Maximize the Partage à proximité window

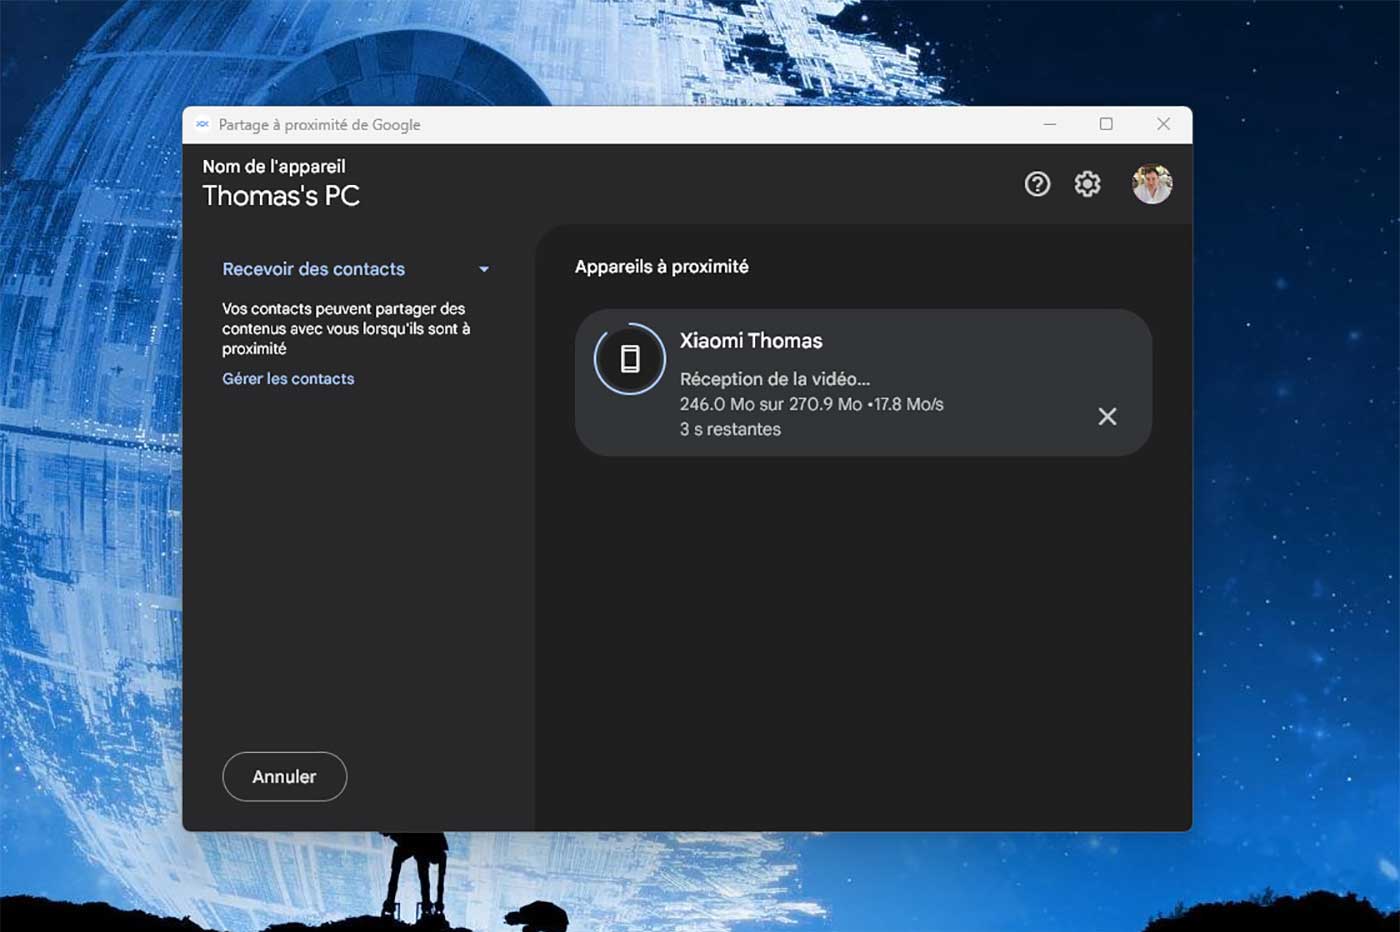1106,124
